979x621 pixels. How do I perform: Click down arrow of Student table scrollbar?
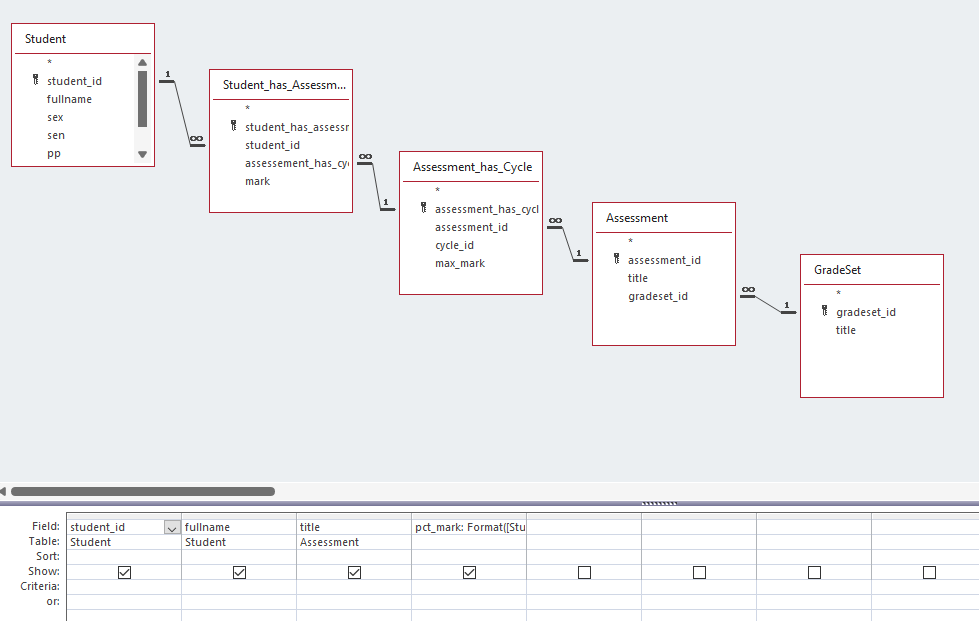pyautogui.click(x=142, y=154)
